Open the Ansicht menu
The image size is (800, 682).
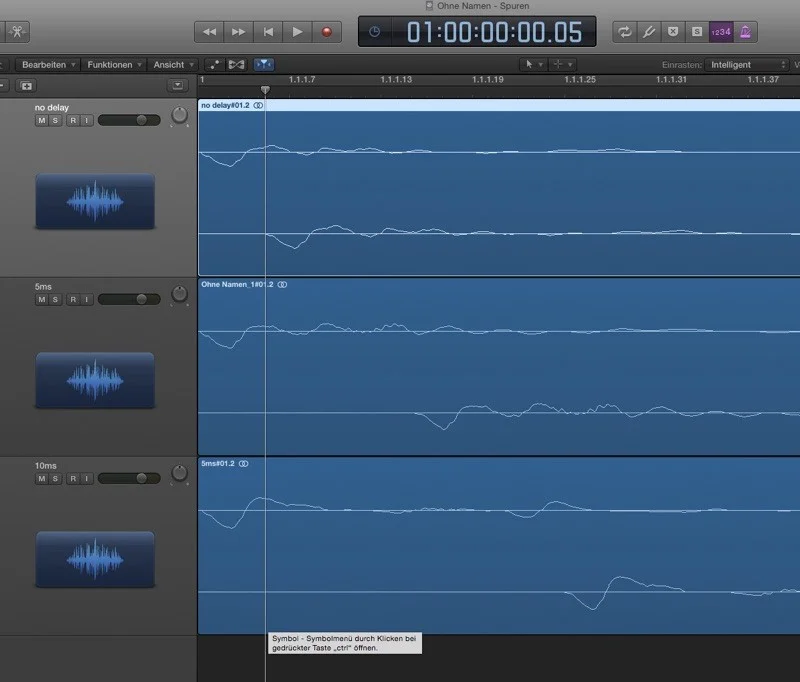click(173, 64)
